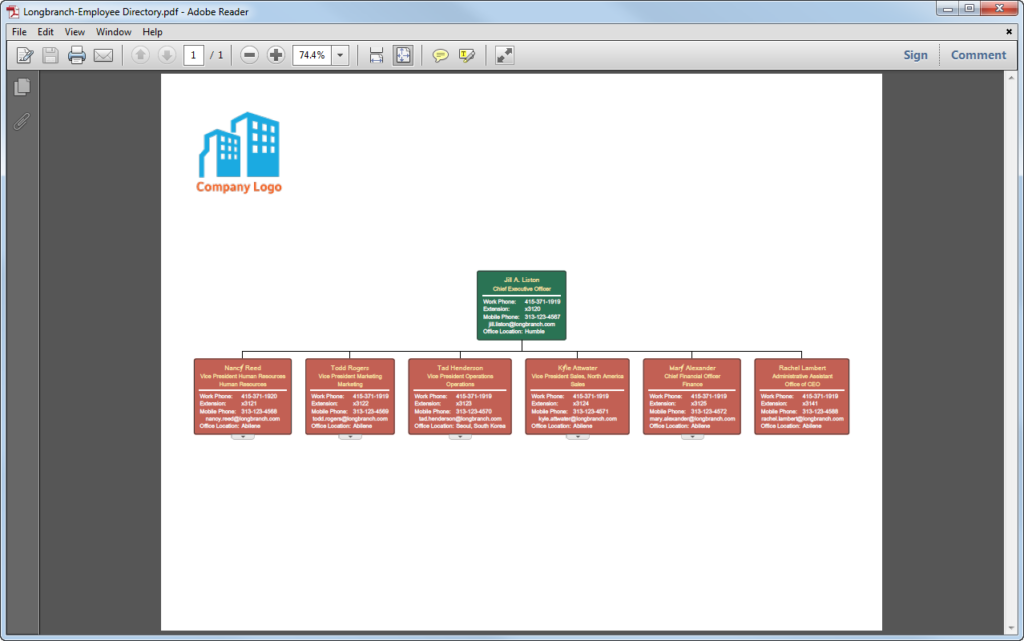Open the zoom level dropdown arrow
The image size is (1024, 641).
[340, 55]
